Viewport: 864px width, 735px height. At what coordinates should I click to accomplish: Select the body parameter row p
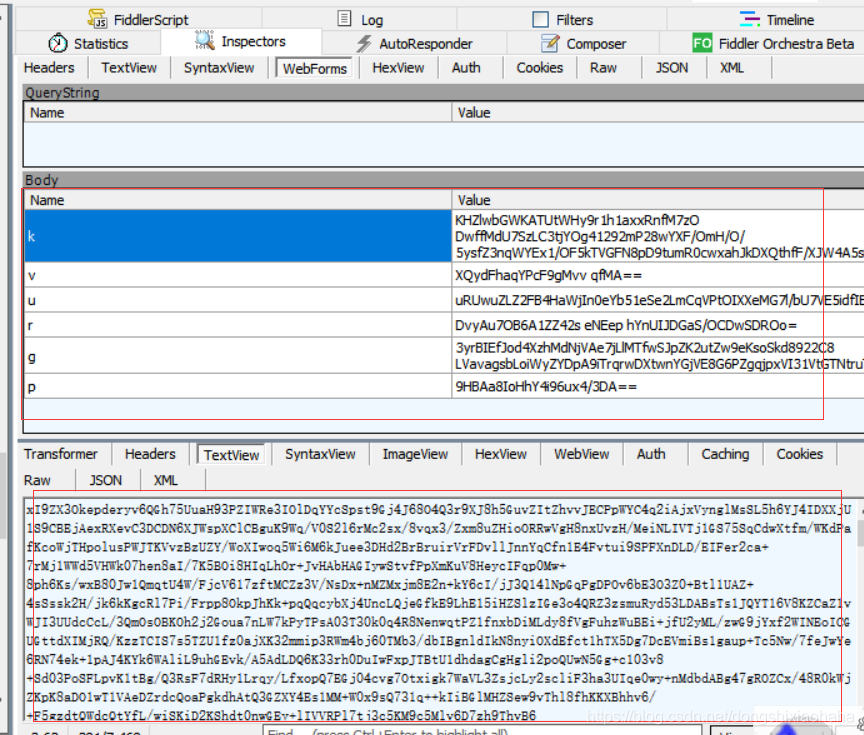(444, 386)
